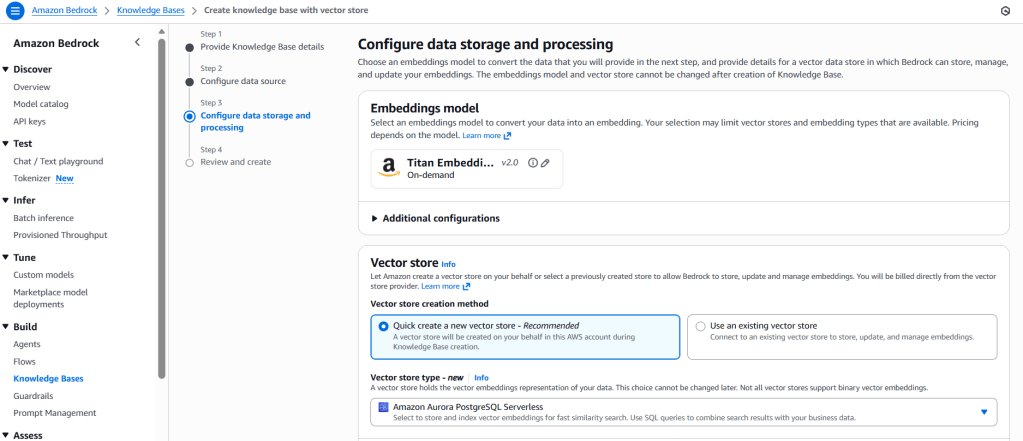This screenshot has height=441, width=1023.
Task: Click the pencil icon to edit embeddings model
Action: [545, 163]
